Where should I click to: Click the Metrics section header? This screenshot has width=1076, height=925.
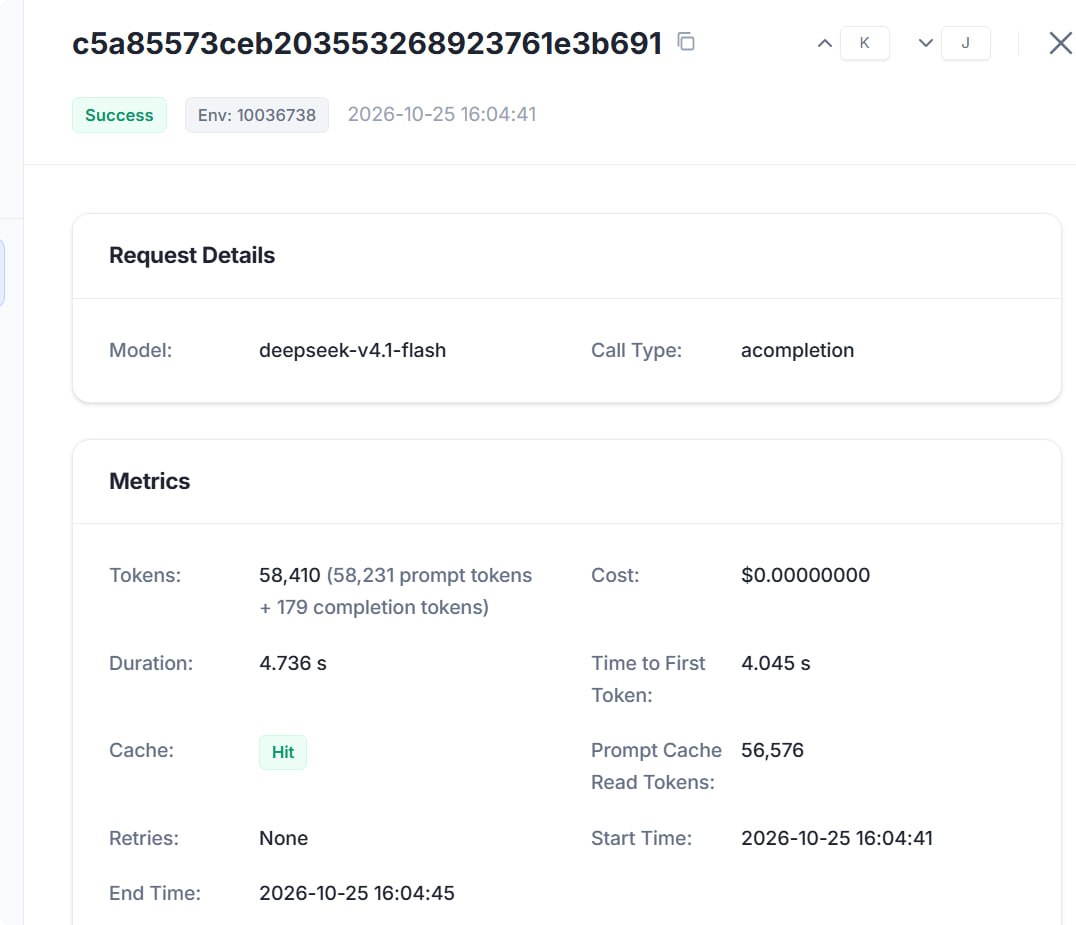[150, 481]
